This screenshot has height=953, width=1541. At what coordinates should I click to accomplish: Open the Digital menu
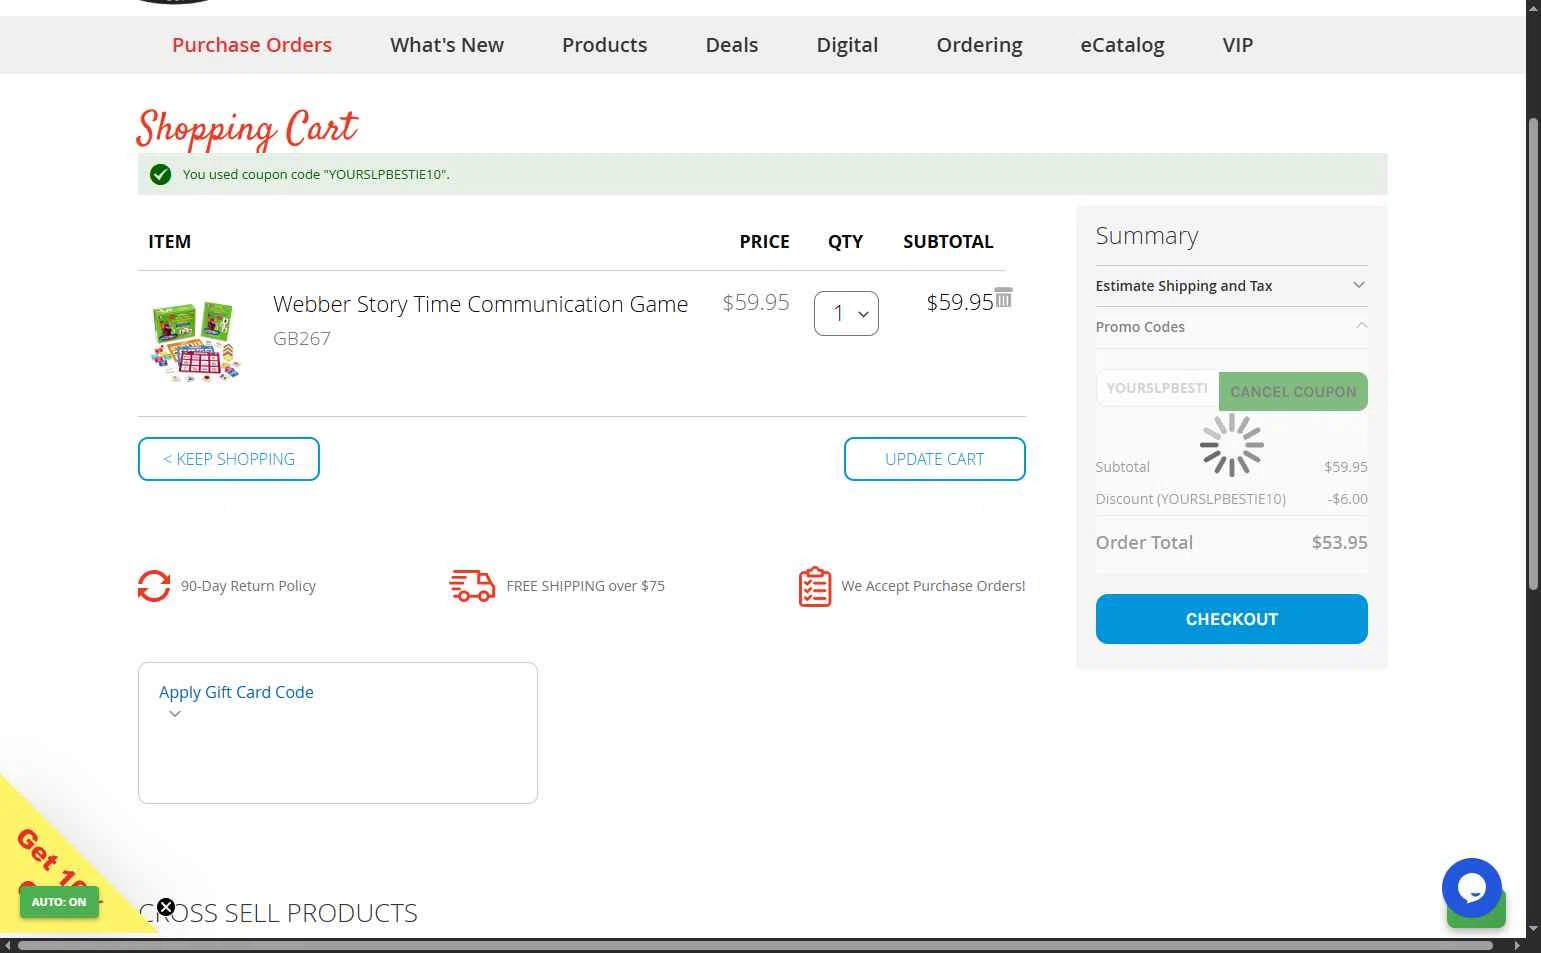847,45
